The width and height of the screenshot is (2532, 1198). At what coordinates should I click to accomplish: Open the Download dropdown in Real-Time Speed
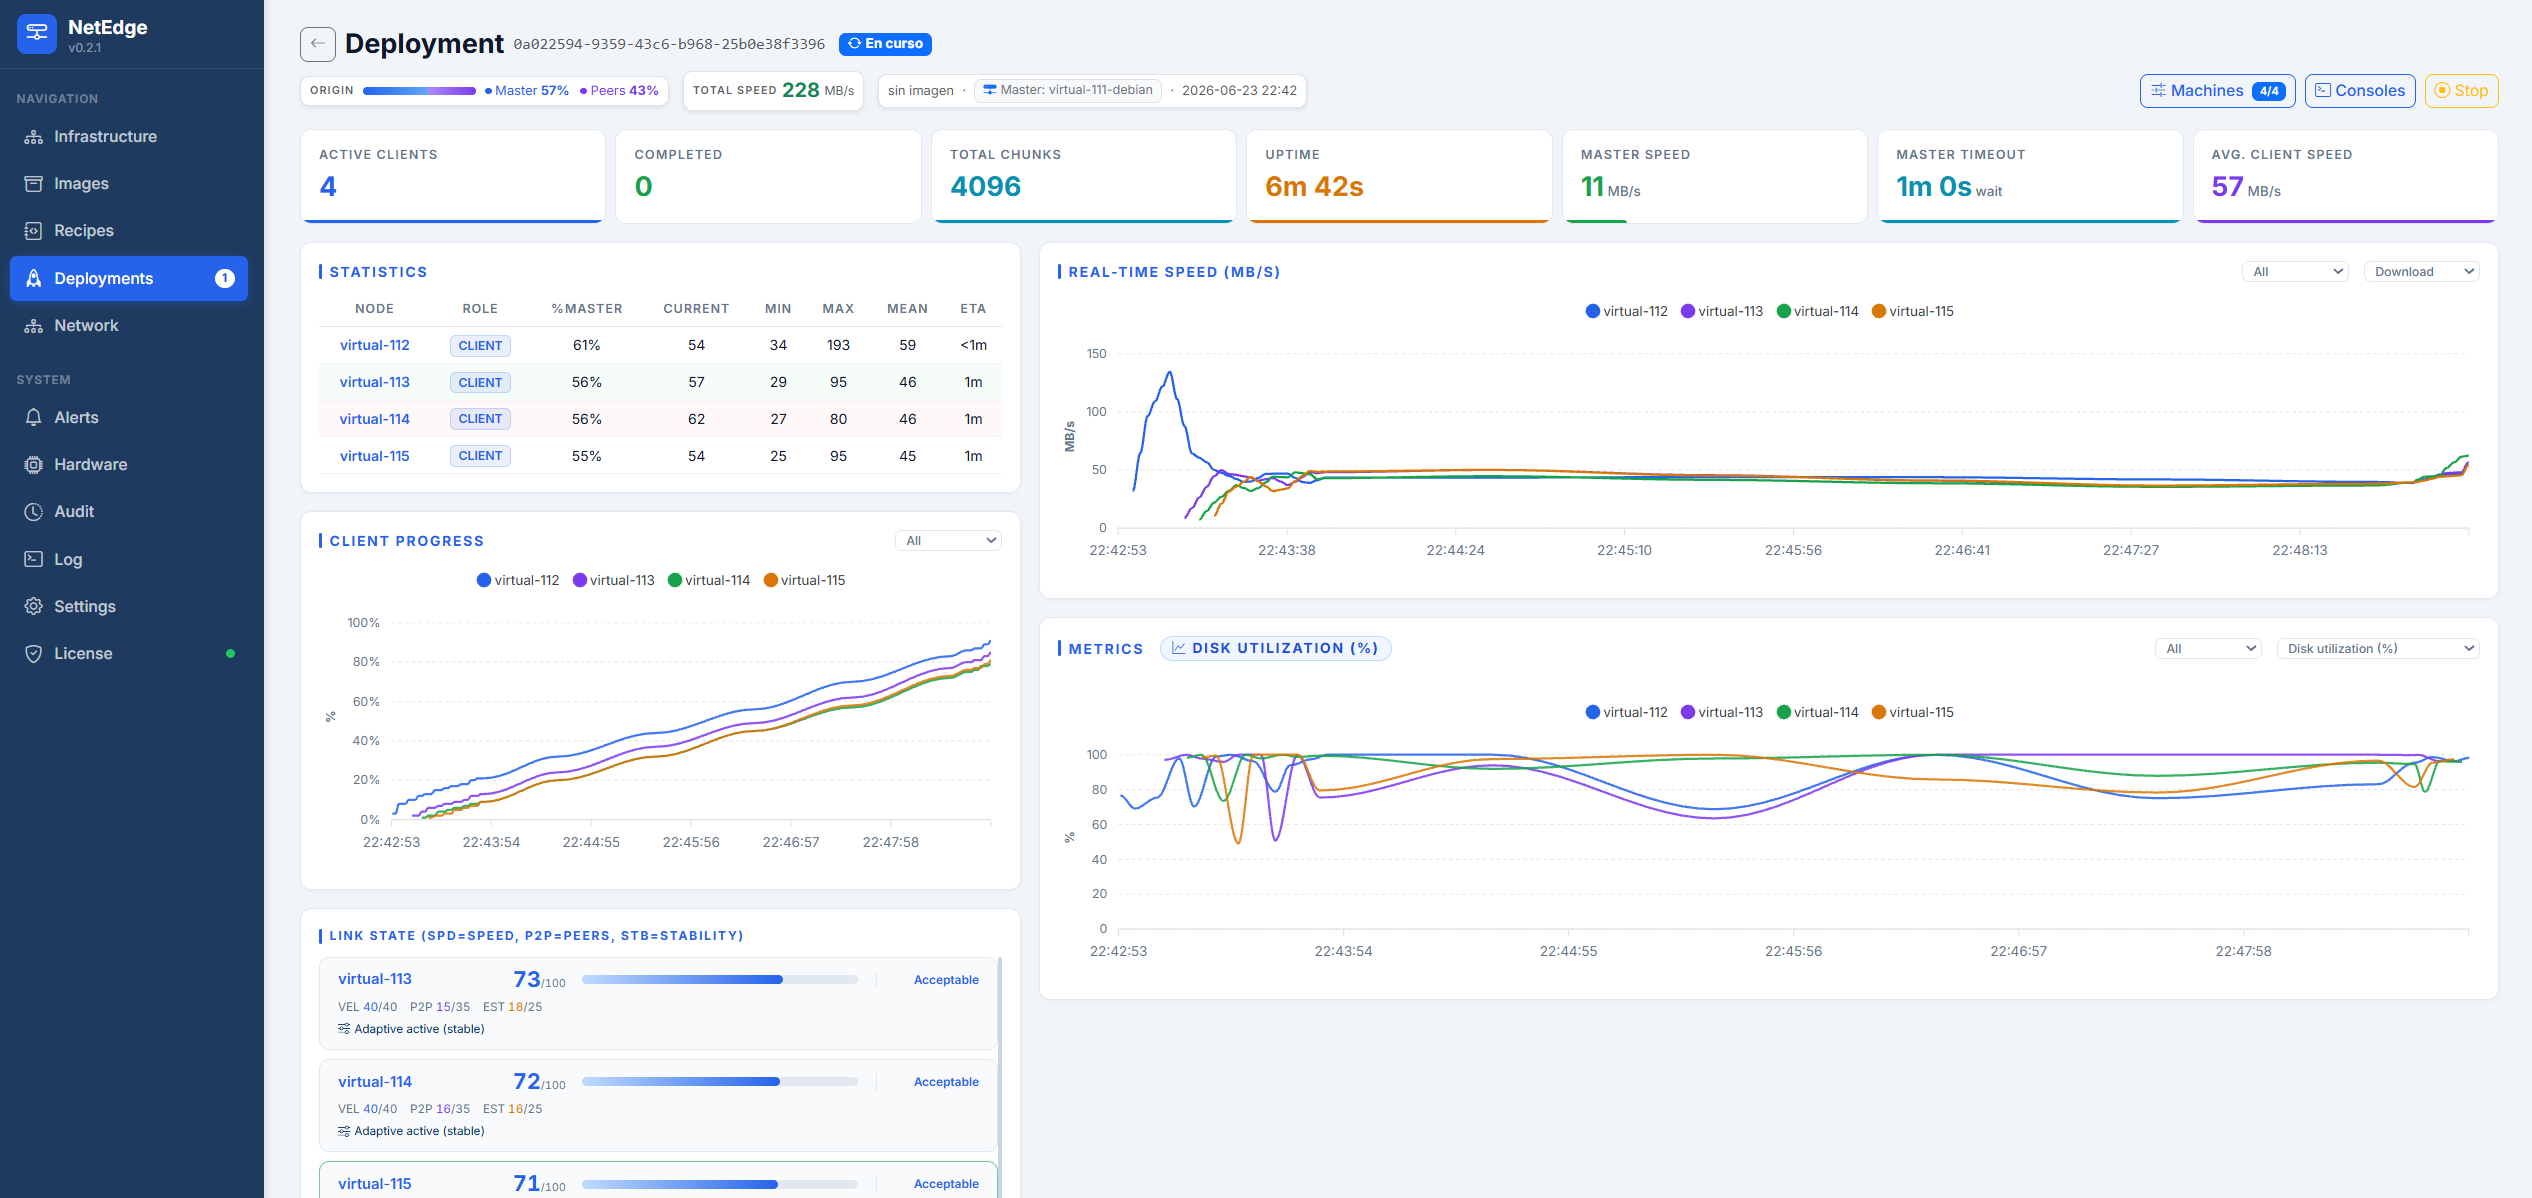(2421, 272)
